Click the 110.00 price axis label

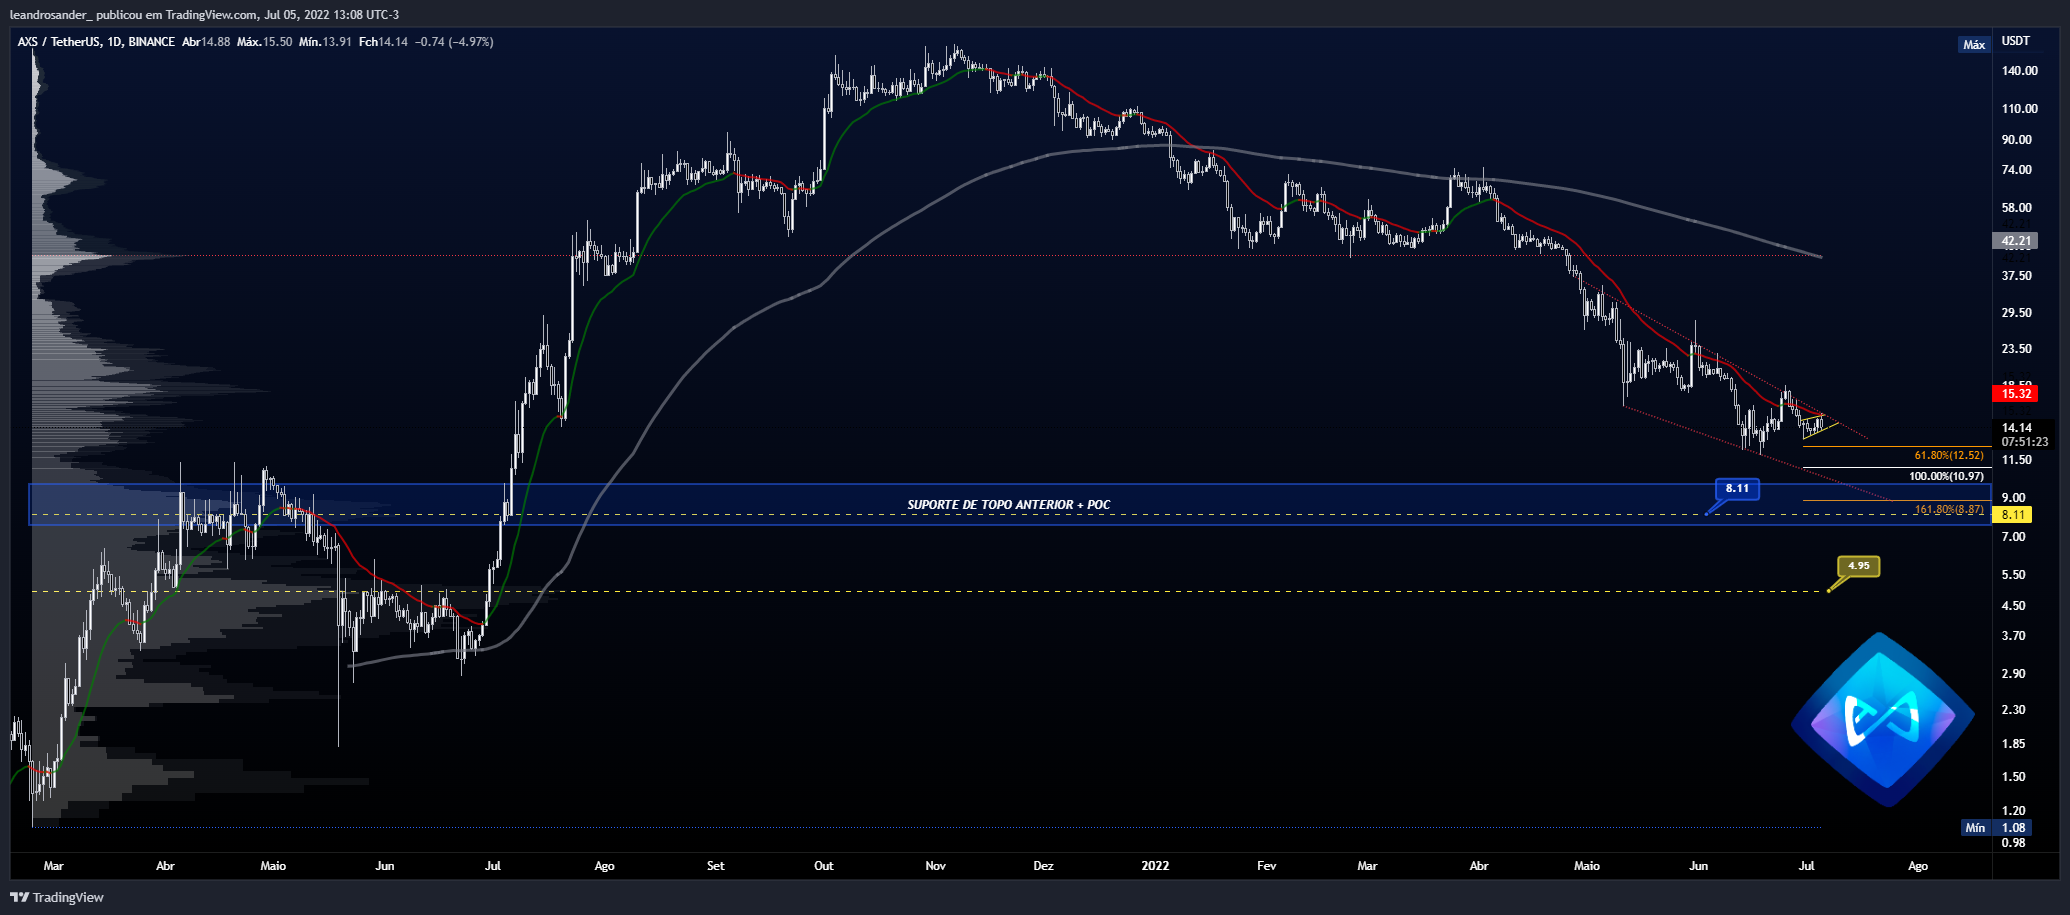(x=2019, y=109)
